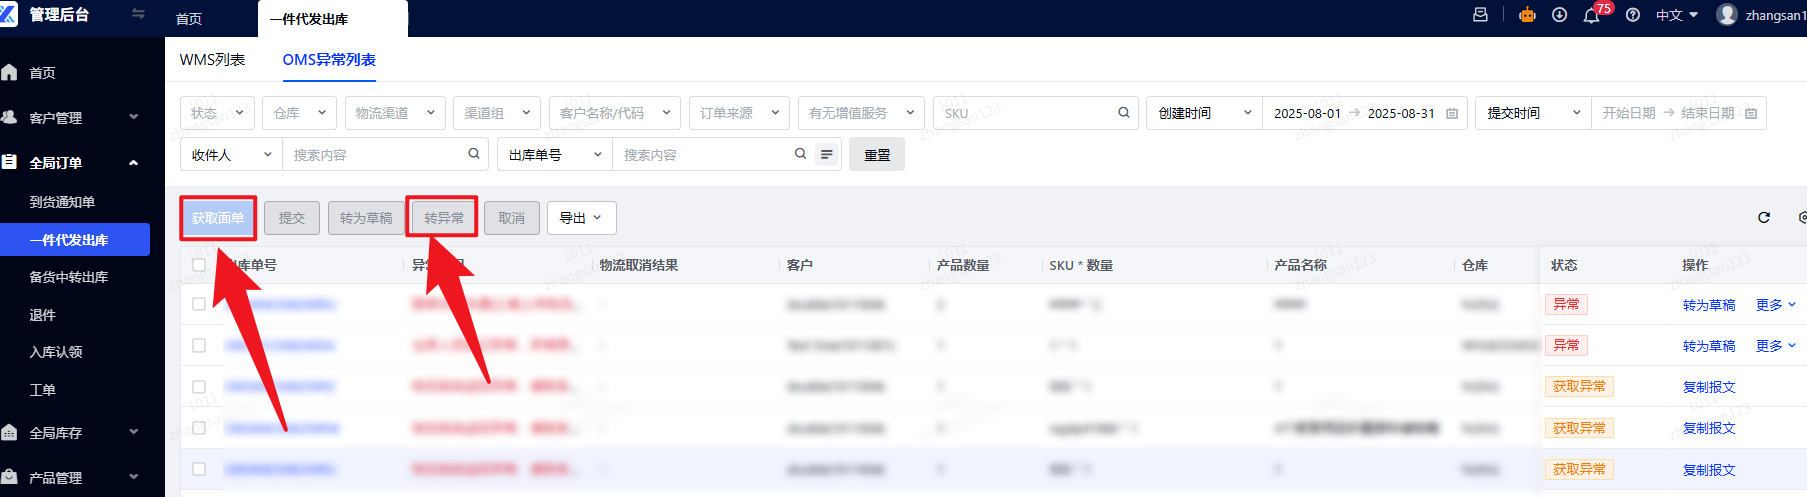
Task: Open the 创建时间 type dropdown
Action: (x=1205, y=113)
